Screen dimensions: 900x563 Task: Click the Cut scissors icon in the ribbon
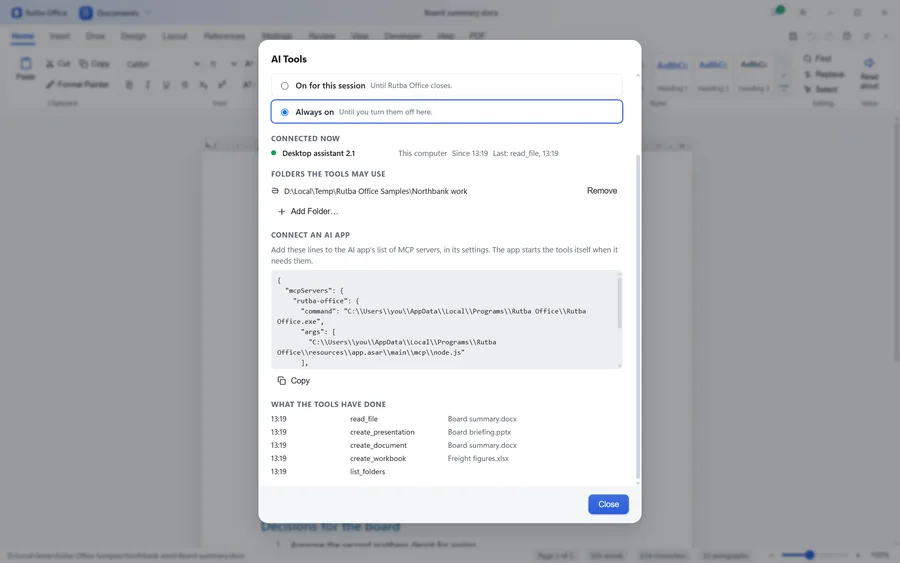coord(50,64)
